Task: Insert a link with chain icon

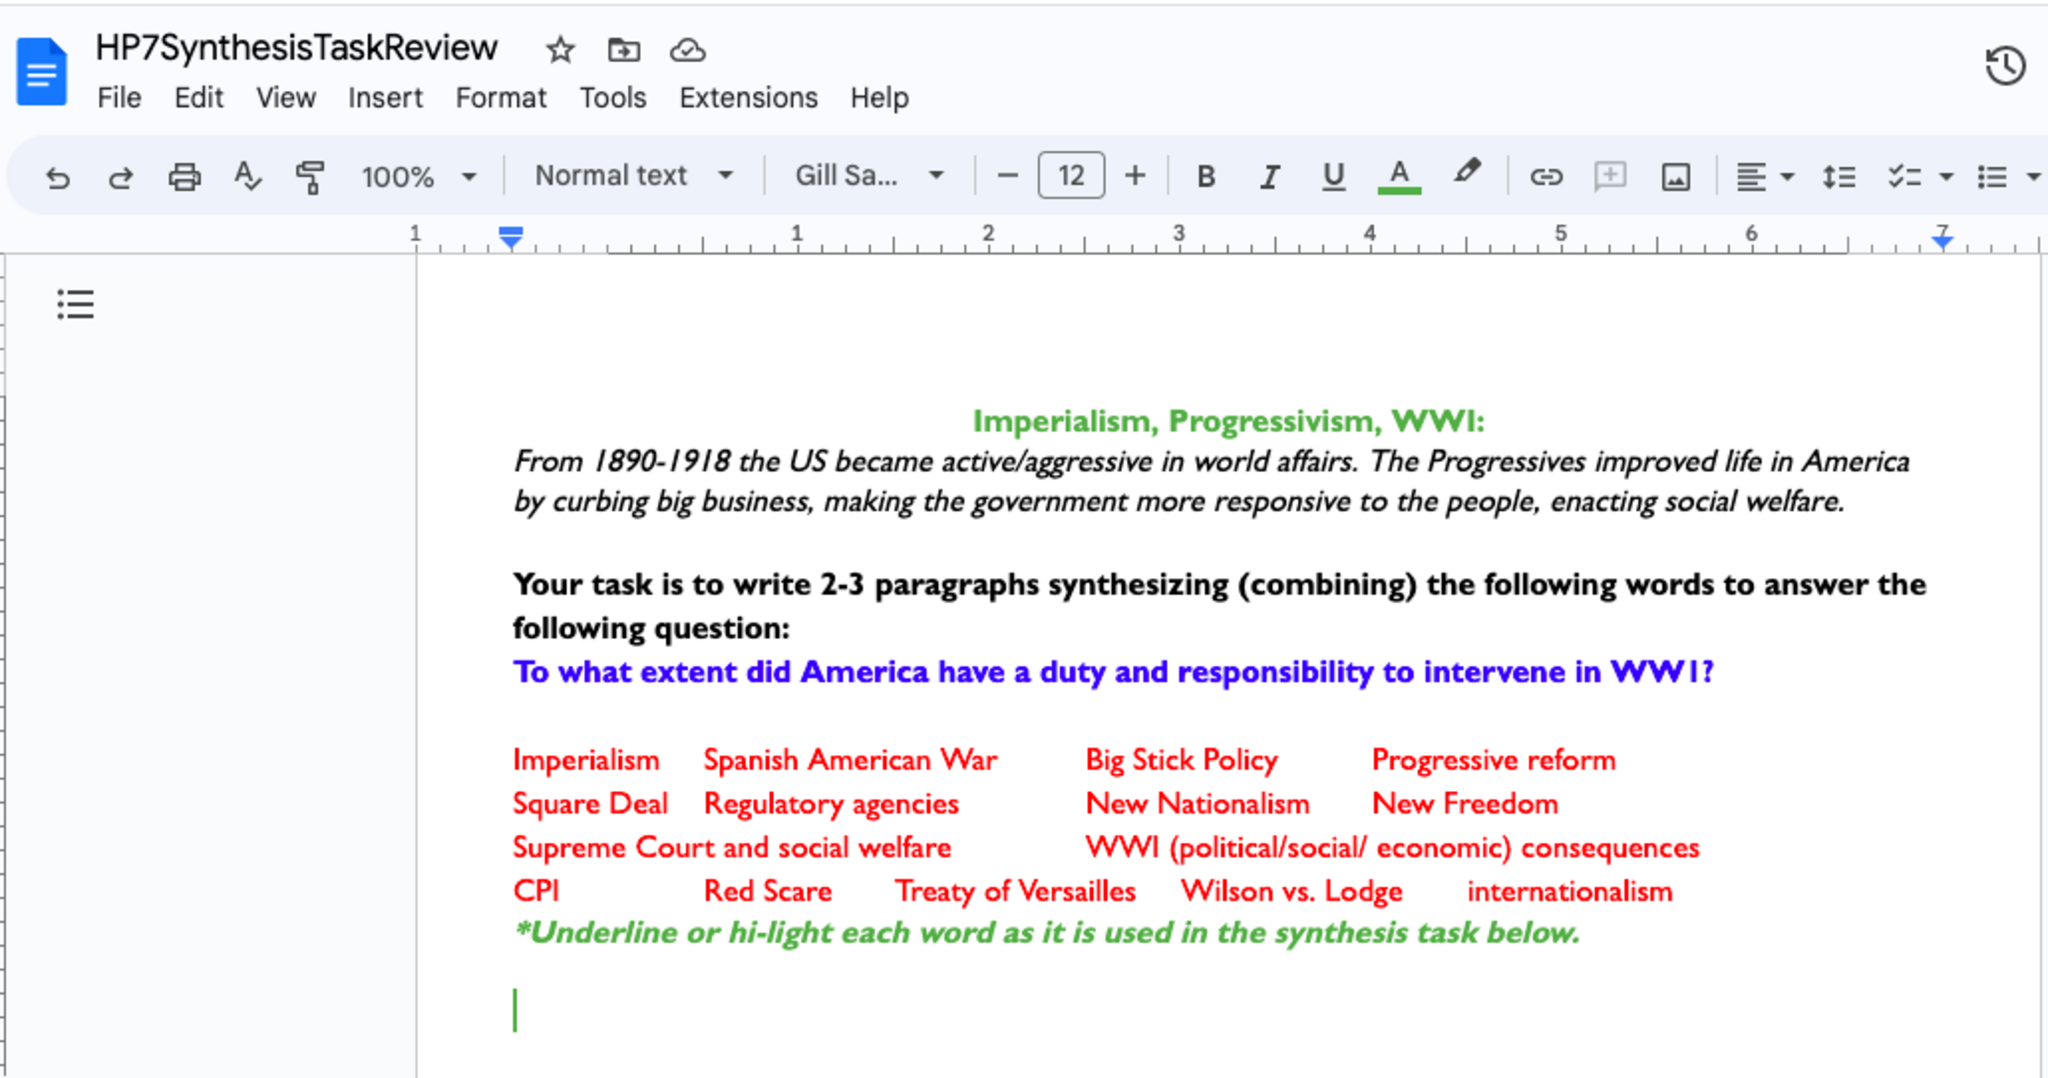Action: (x=1545, y=177)
